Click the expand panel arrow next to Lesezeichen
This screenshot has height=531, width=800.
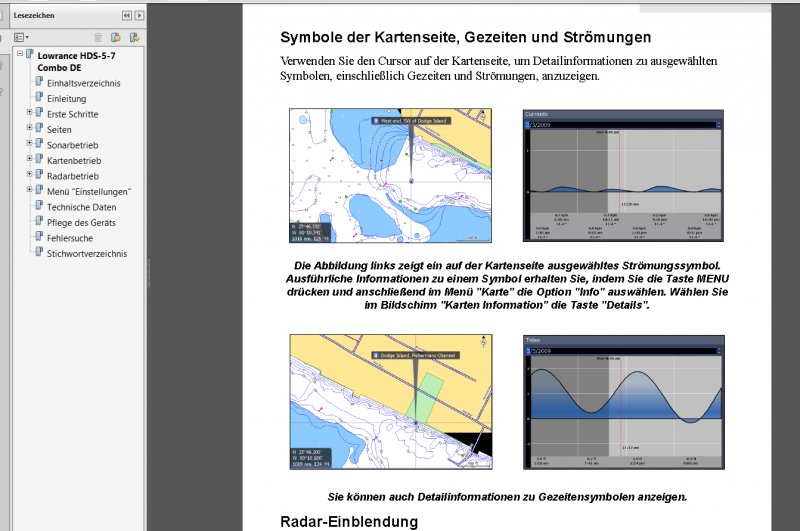point(139,16)
